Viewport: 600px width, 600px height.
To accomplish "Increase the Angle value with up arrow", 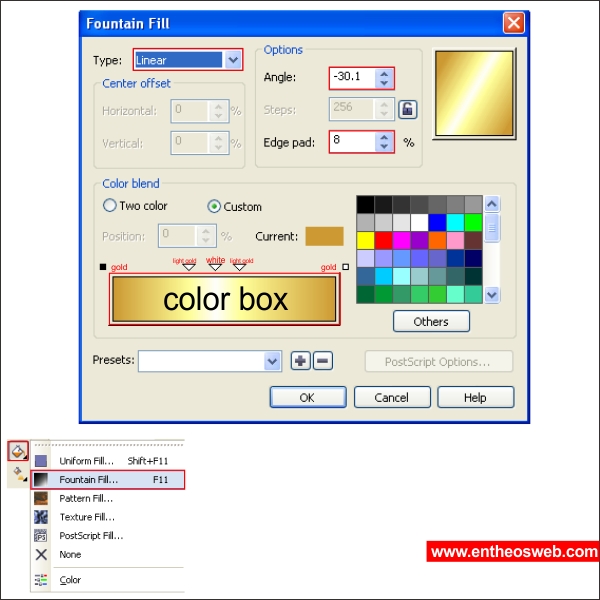I will click(385, 72).
